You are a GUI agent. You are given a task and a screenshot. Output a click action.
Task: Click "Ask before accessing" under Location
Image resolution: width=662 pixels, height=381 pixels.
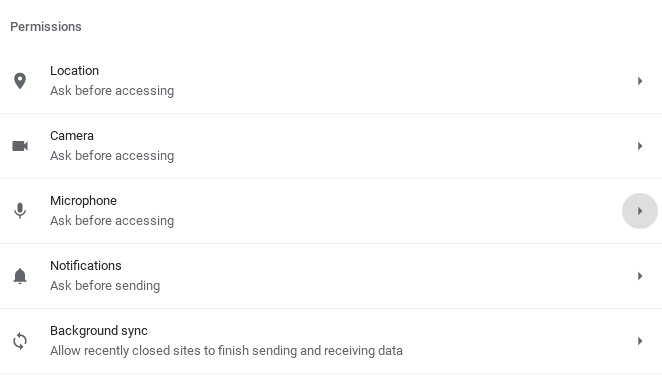pos(112,91)
